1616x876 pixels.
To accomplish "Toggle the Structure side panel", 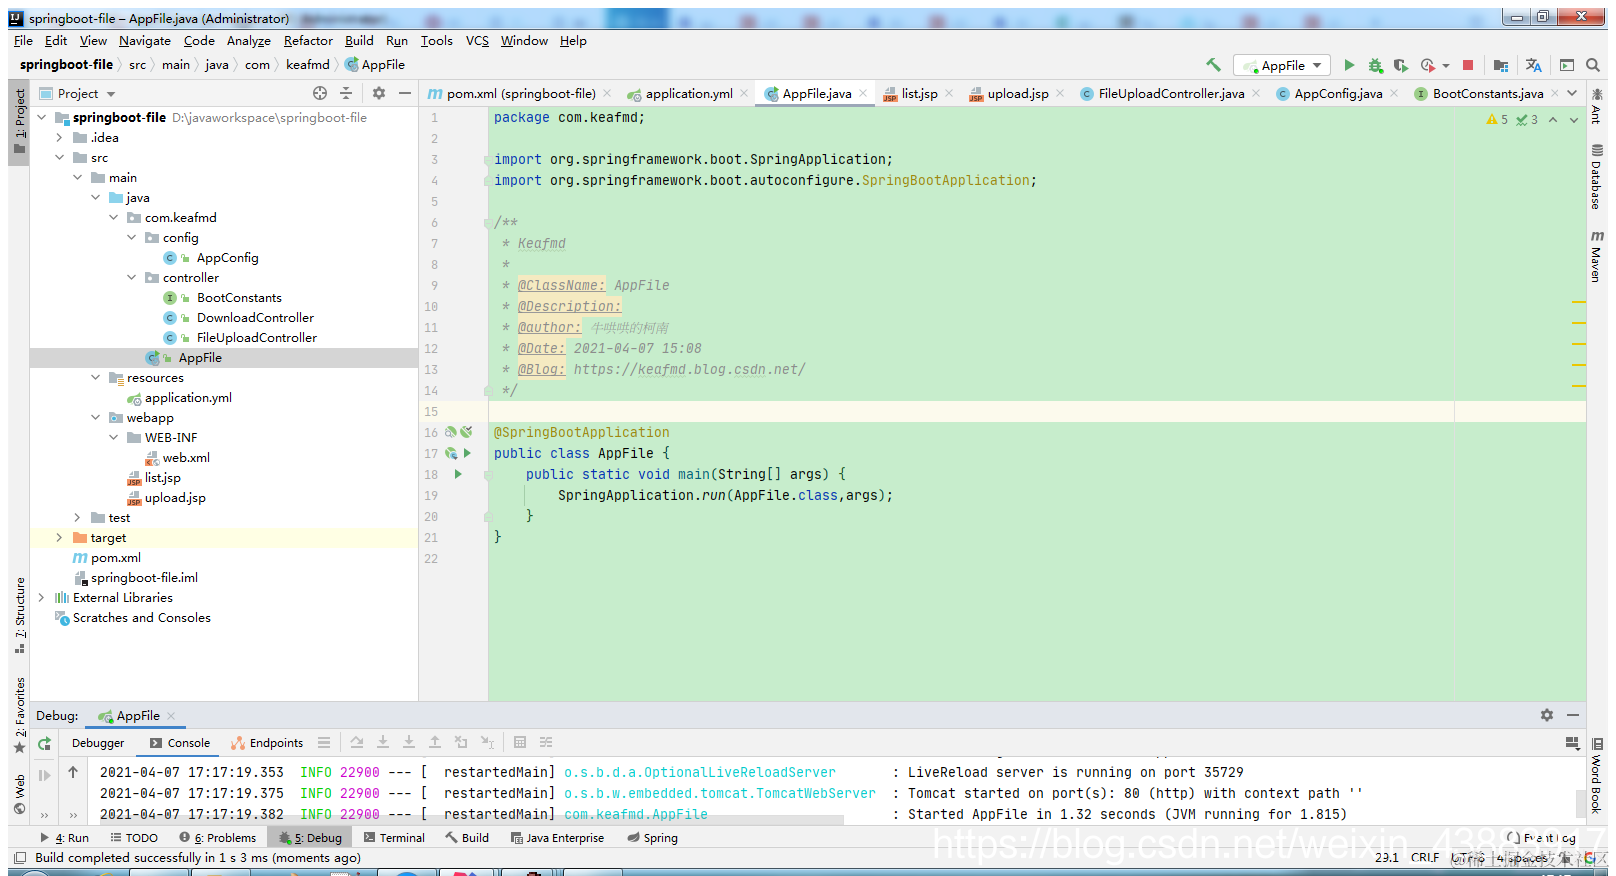I will pyautogui.click(x=19, y=615).
